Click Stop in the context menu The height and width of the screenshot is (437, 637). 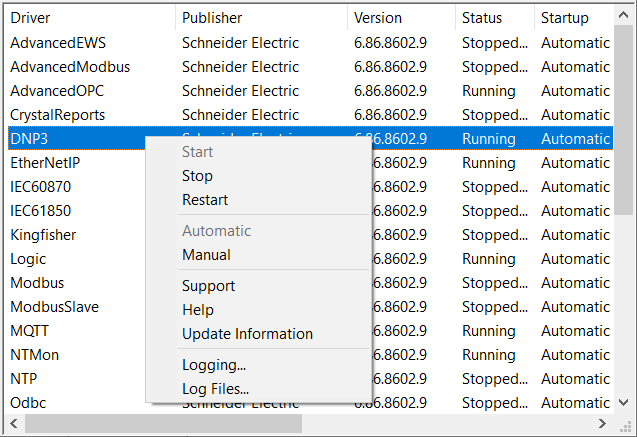[198, 176]
